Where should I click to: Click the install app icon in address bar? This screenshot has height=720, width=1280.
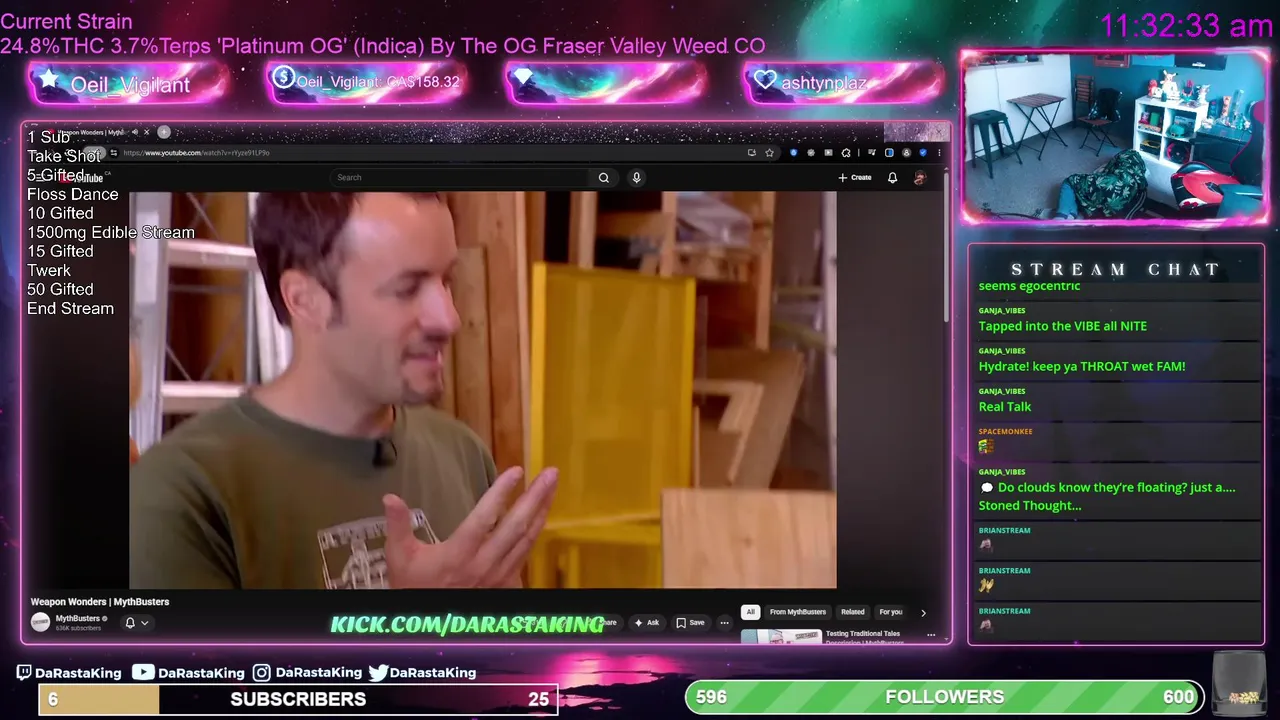(751, 153)
